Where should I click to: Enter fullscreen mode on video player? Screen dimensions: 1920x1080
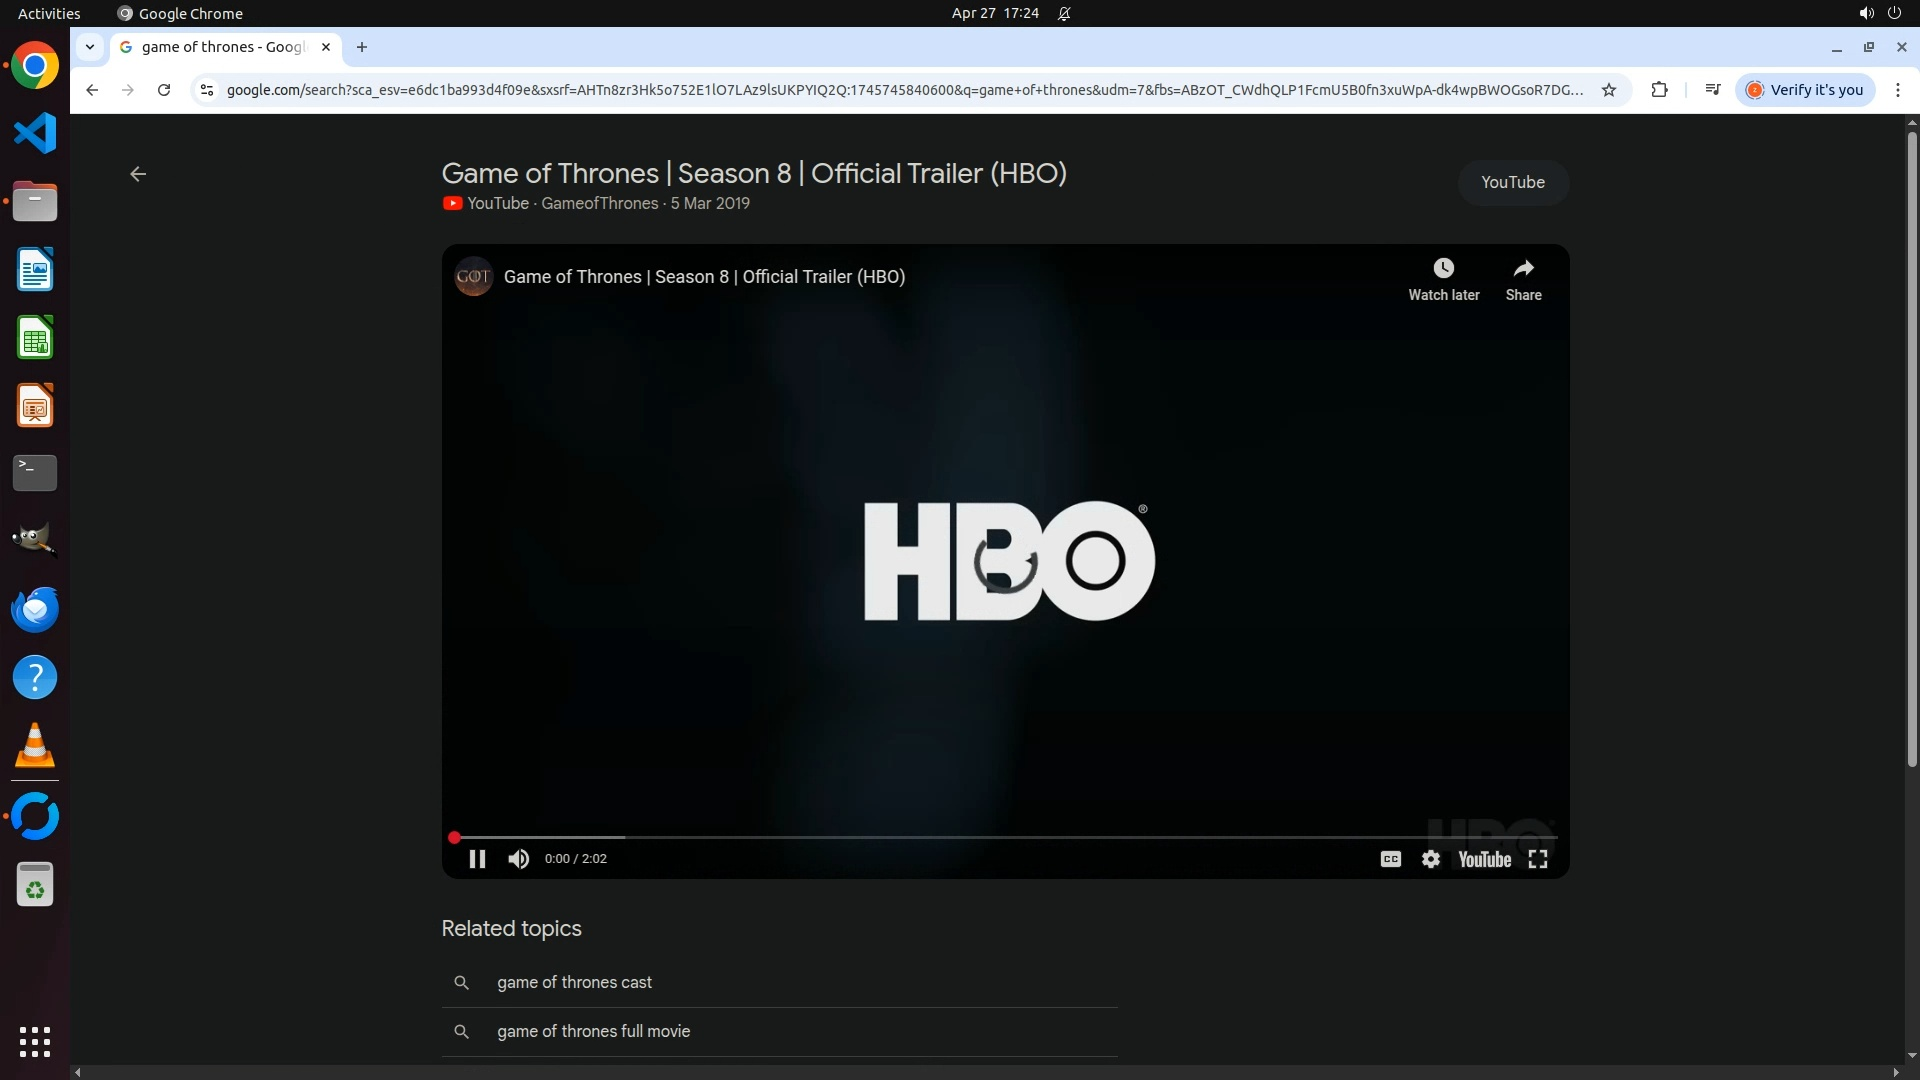1538,859
